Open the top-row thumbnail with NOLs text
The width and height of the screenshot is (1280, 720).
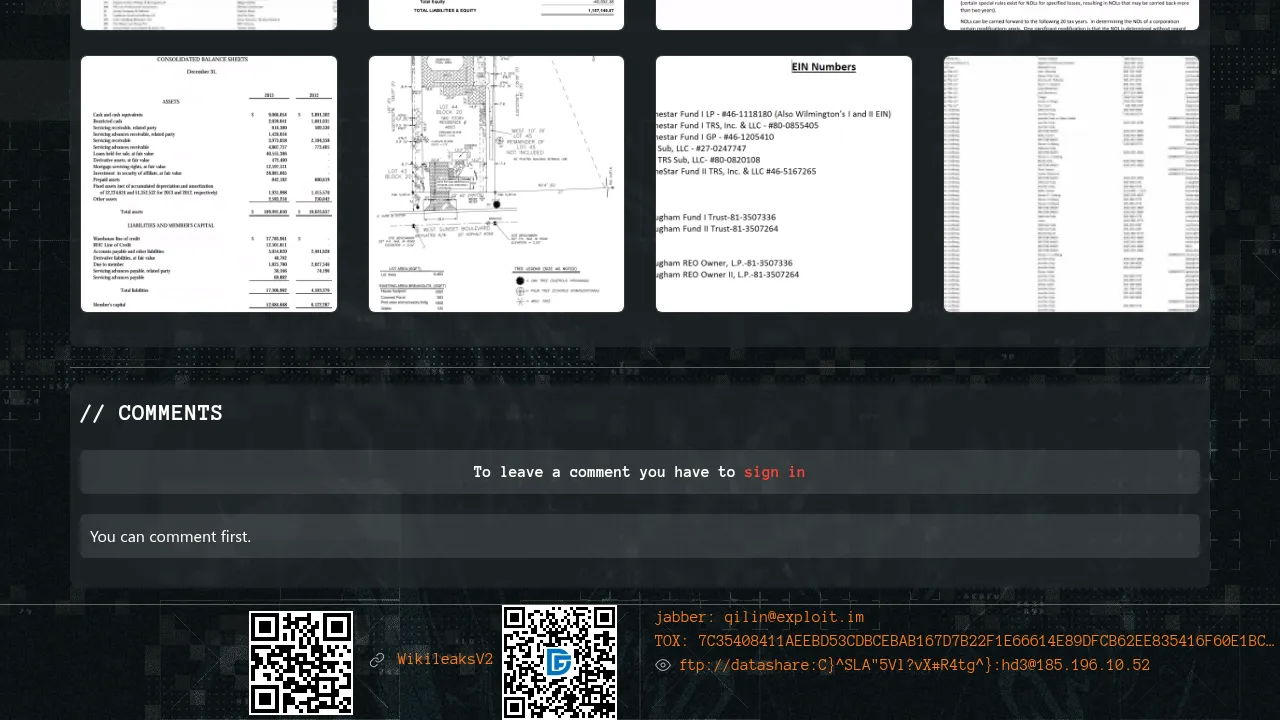pos(1071,14)
